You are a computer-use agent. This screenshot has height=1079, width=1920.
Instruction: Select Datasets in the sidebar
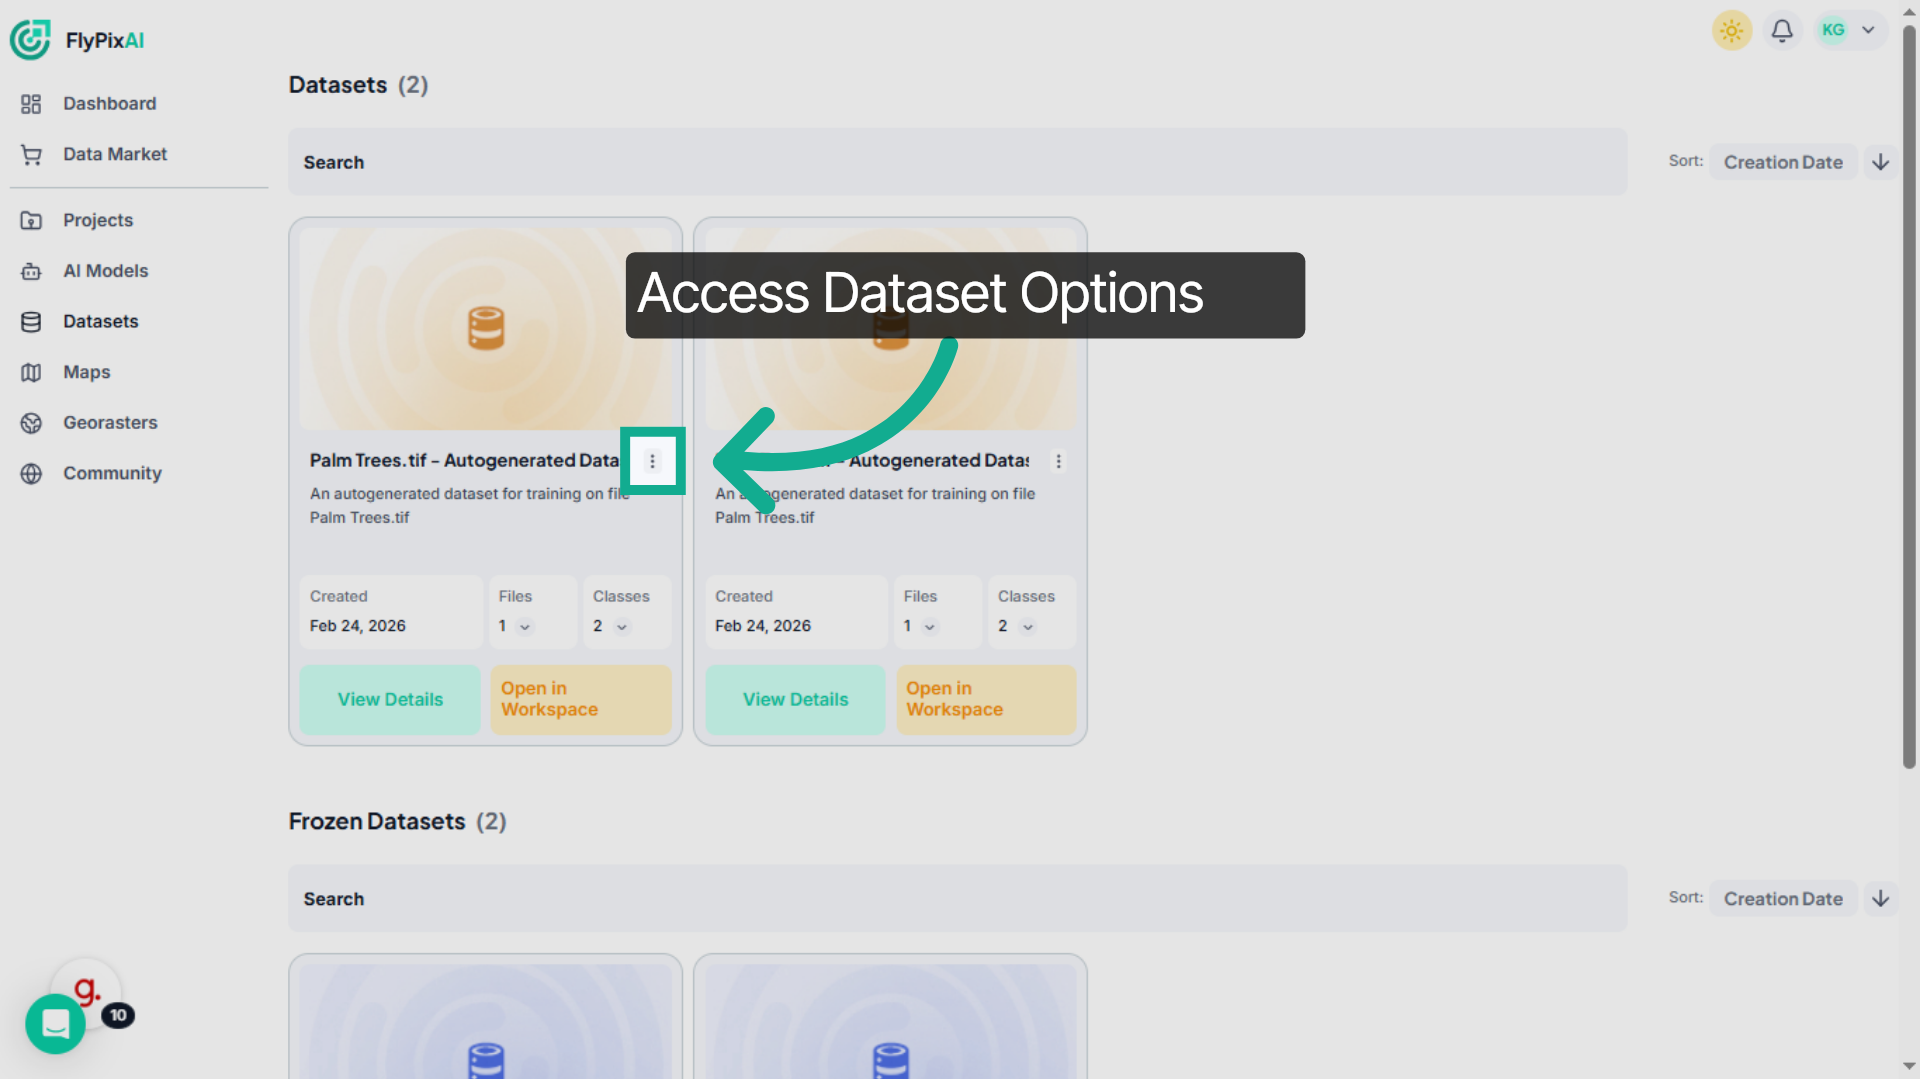pyautogui.click(x=101, y=322)
